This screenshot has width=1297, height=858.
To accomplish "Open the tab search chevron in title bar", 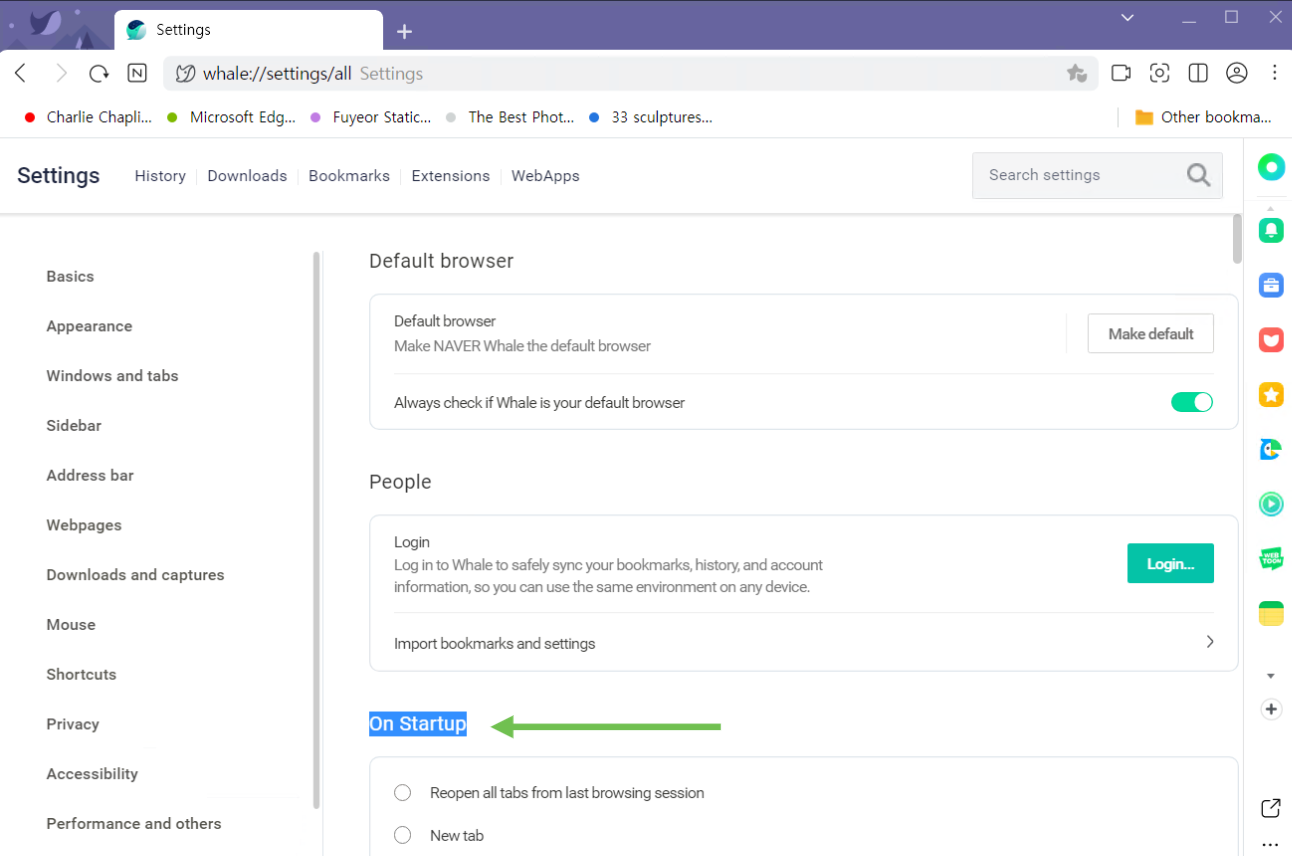I will coord(1127,17).
